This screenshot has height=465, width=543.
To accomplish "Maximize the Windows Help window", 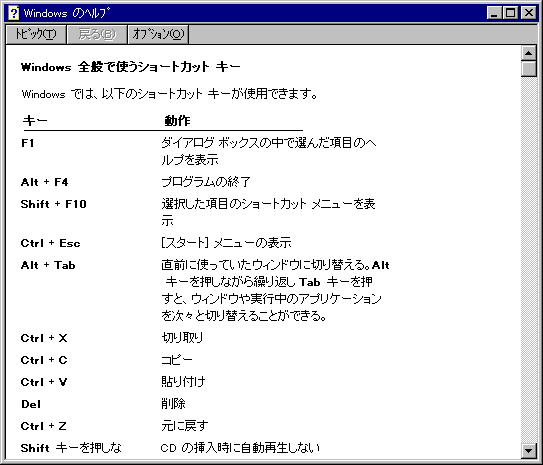I will [x=510, y=13].
